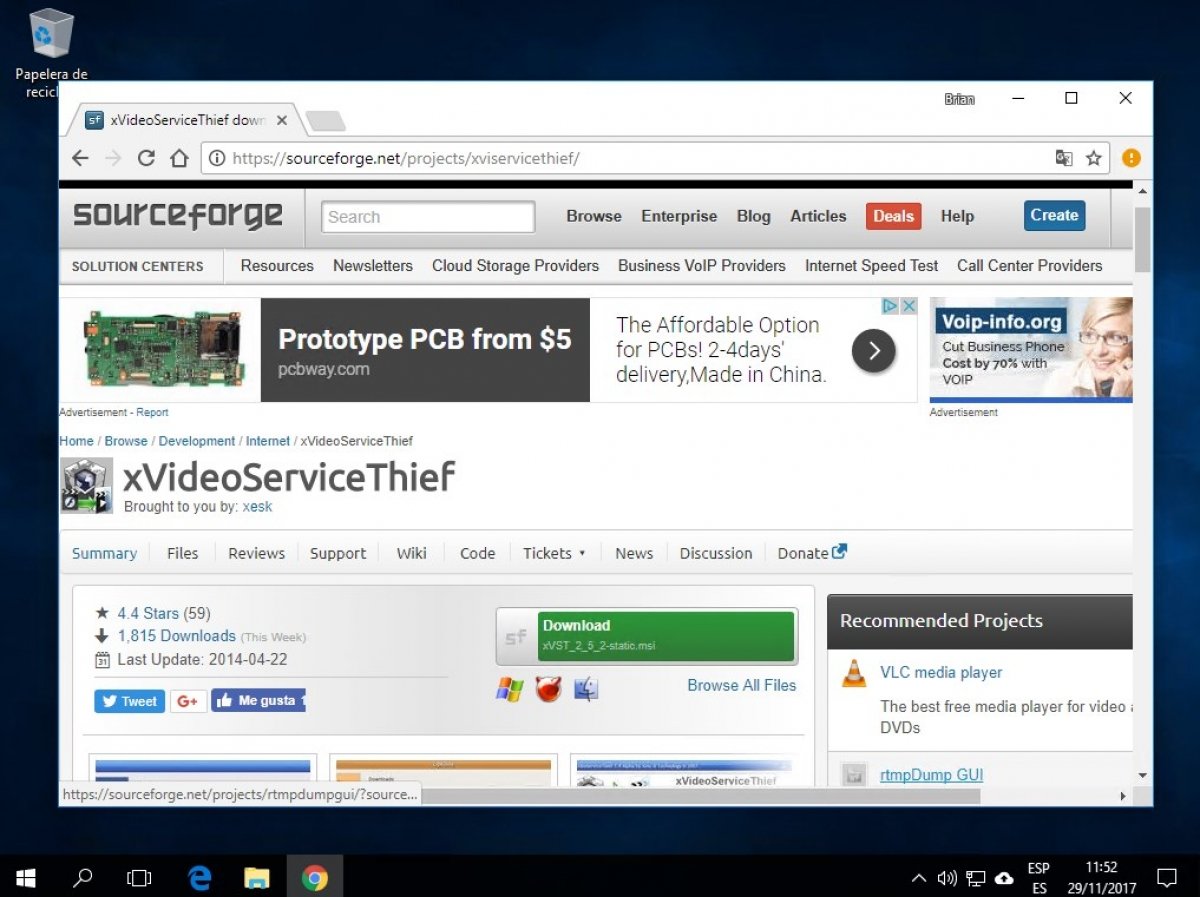Open Chrome menu orange alert icon
This screenshot has width=1200, height=897.
tap(1131, 158)
